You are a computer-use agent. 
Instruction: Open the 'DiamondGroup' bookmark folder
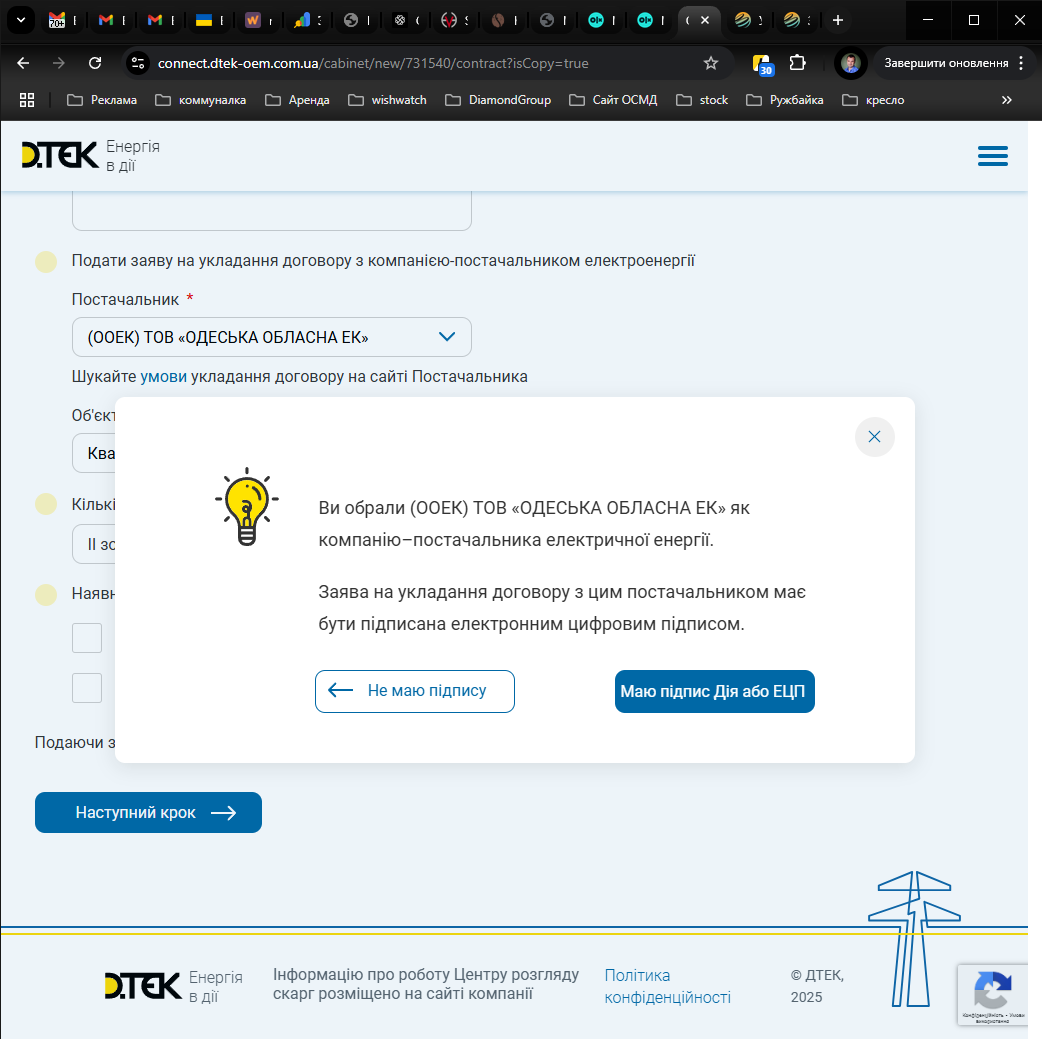498,100
